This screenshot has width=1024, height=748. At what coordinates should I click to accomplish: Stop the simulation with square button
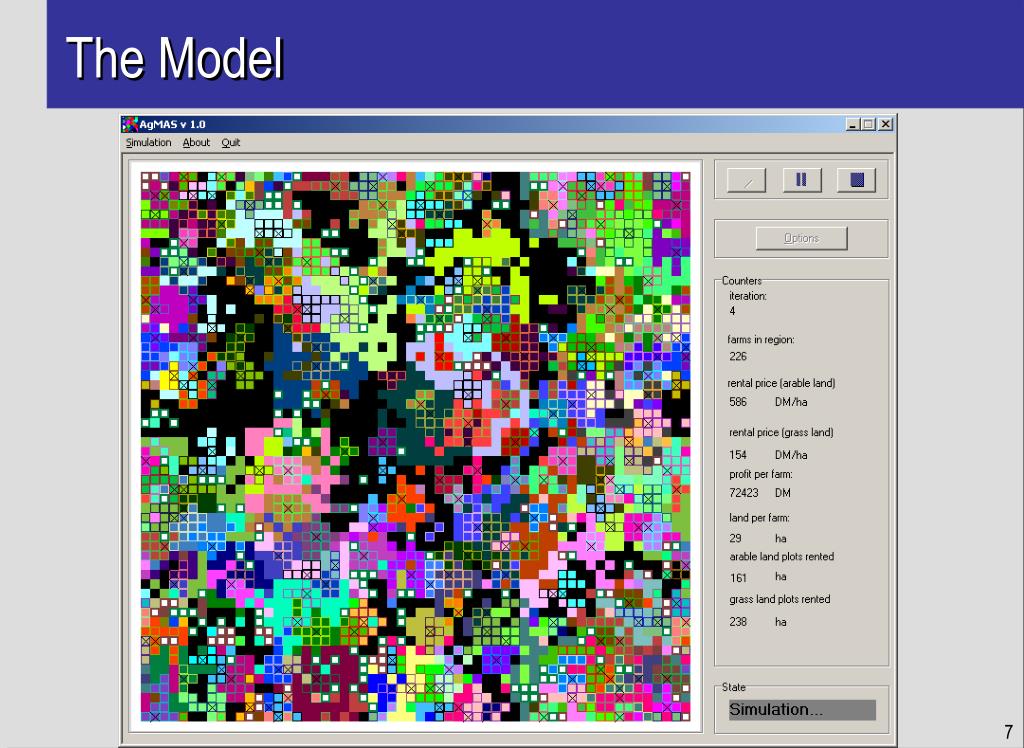(857, 180)
